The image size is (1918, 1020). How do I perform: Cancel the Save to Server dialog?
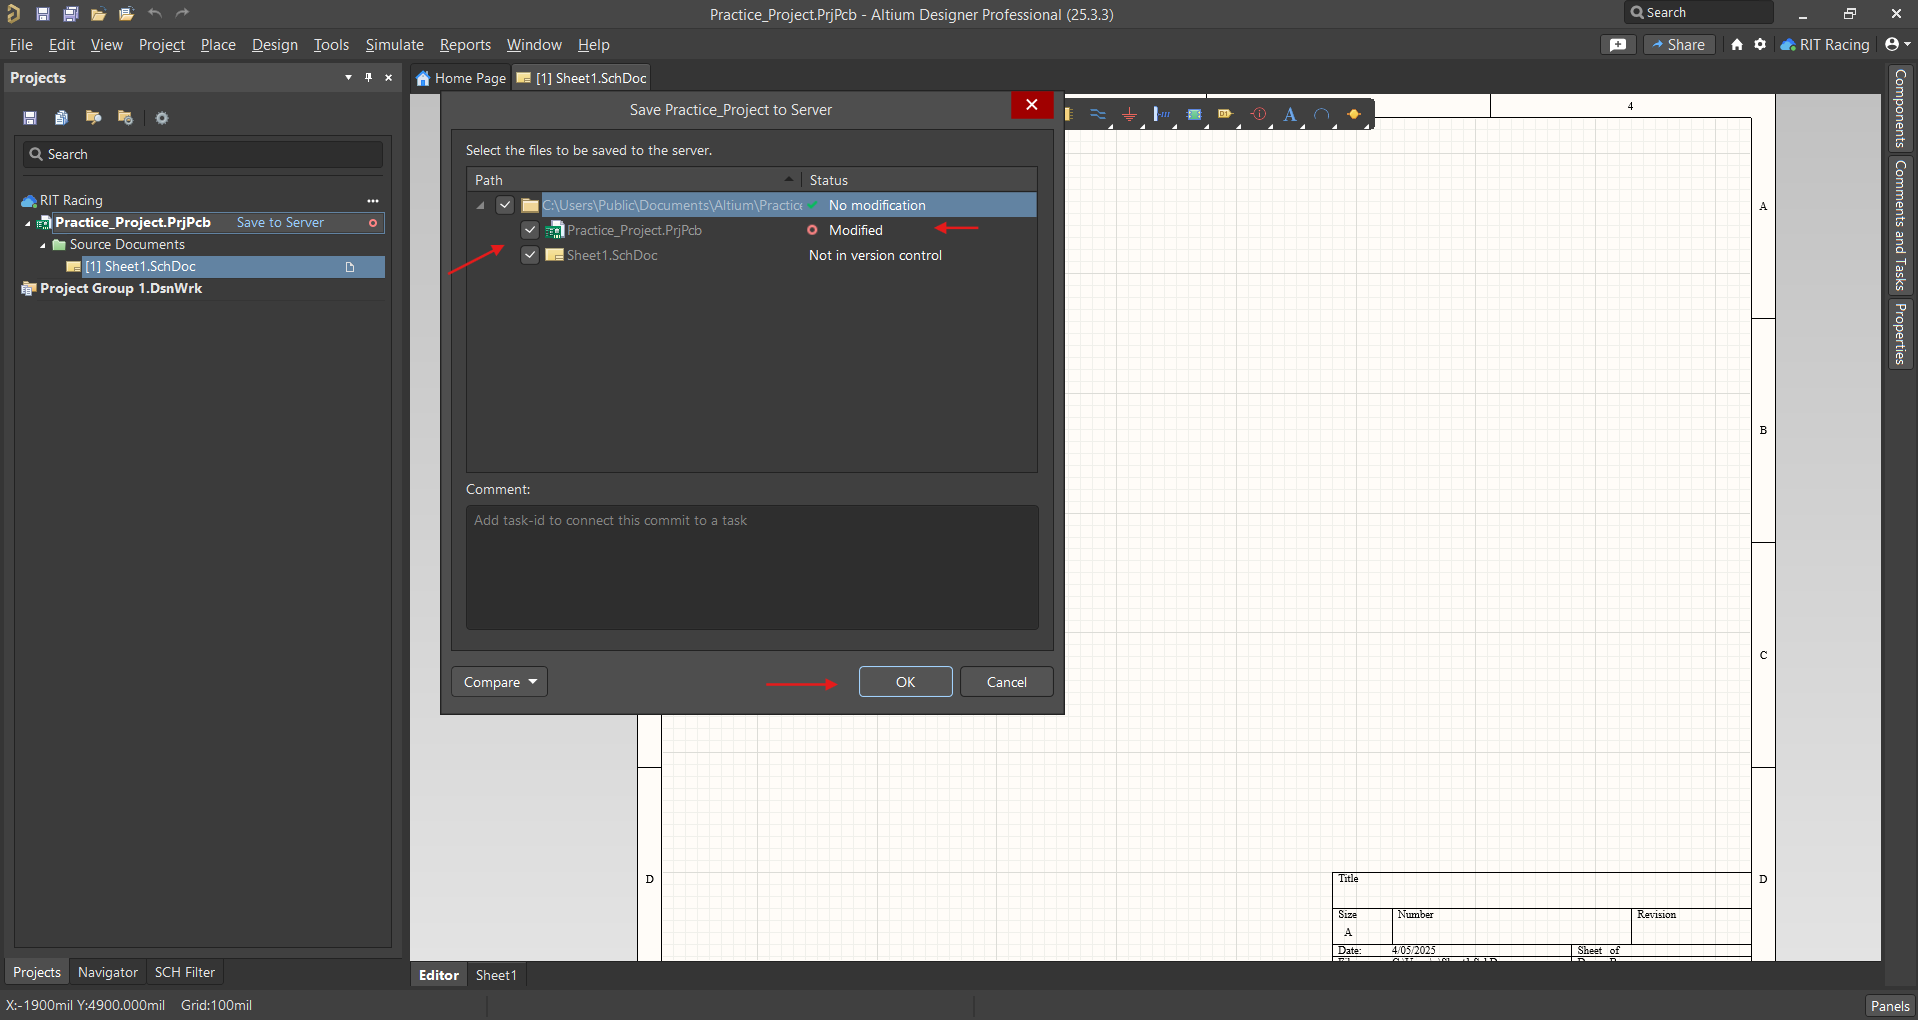click(1007, 682)
